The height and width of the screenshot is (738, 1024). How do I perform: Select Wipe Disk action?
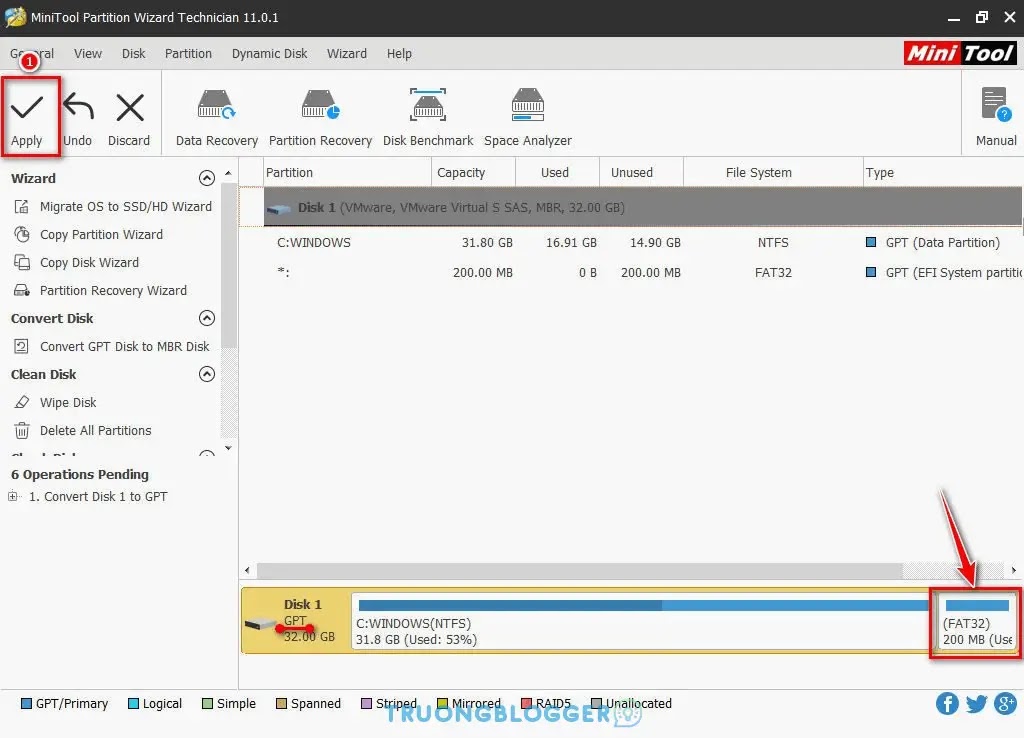click(68, 402)
